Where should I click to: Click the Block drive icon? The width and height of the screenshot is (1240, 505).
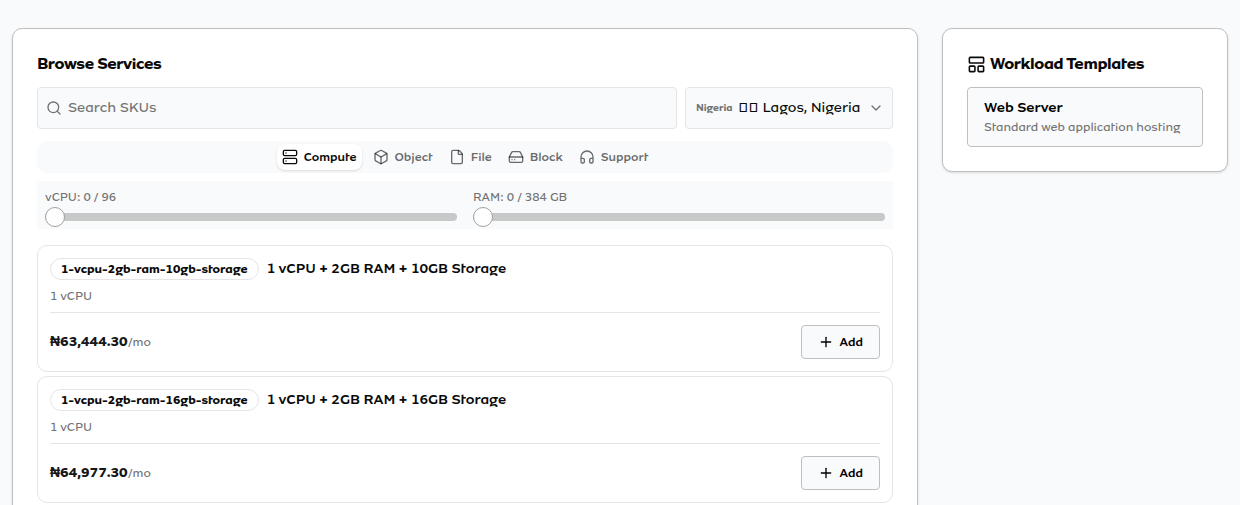point(516,157)
